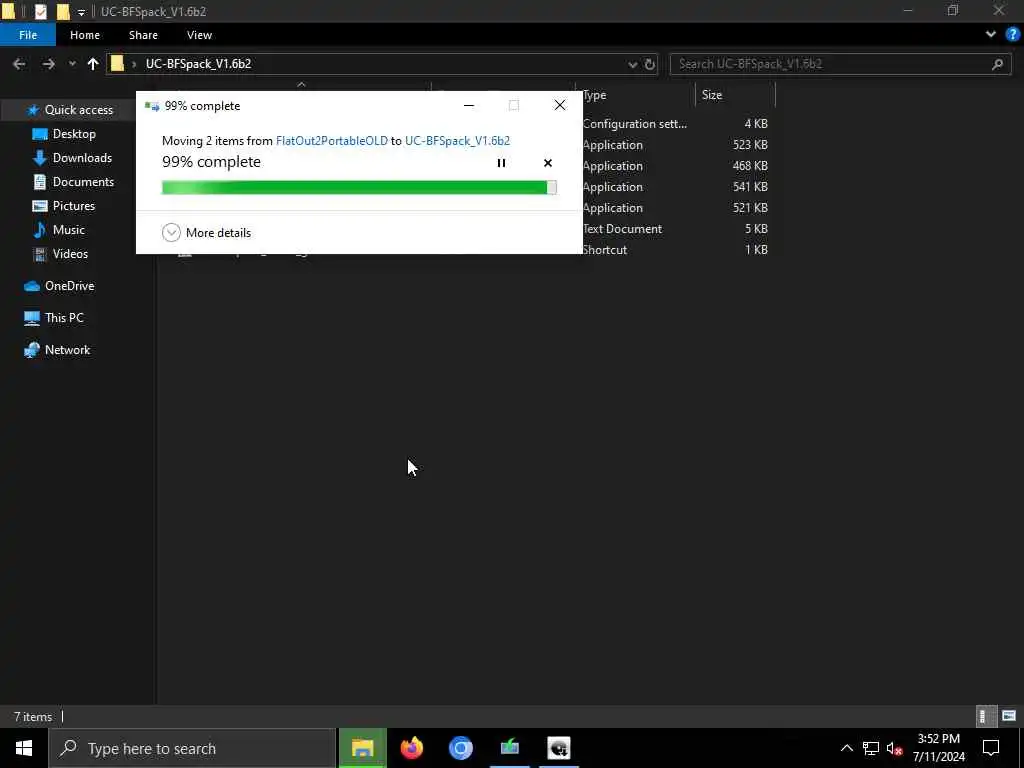Click the search magnifier icon
Screen dimensions: 1024x768
click(997, 64)
